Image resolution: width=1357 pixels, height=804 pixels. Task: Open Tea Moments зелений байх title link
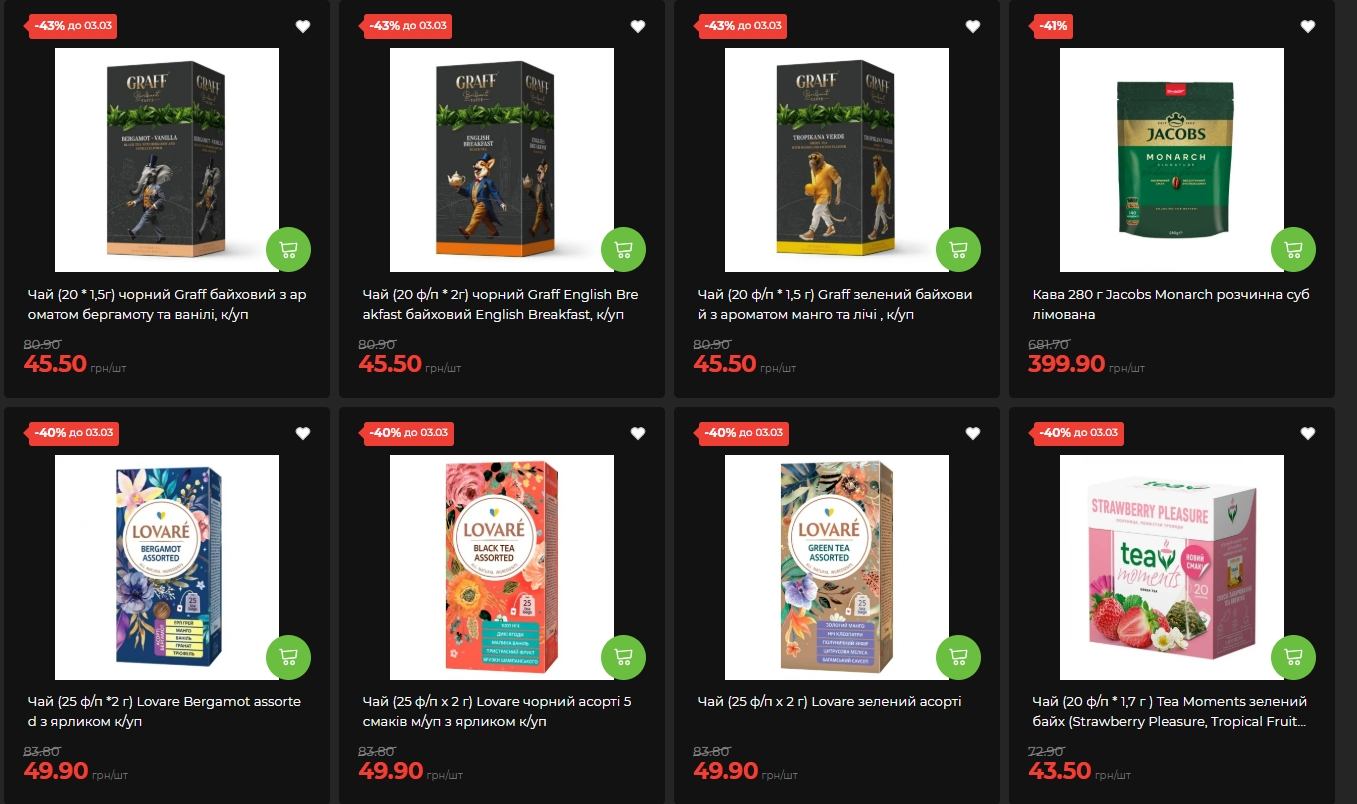[x=1170, y=712]
